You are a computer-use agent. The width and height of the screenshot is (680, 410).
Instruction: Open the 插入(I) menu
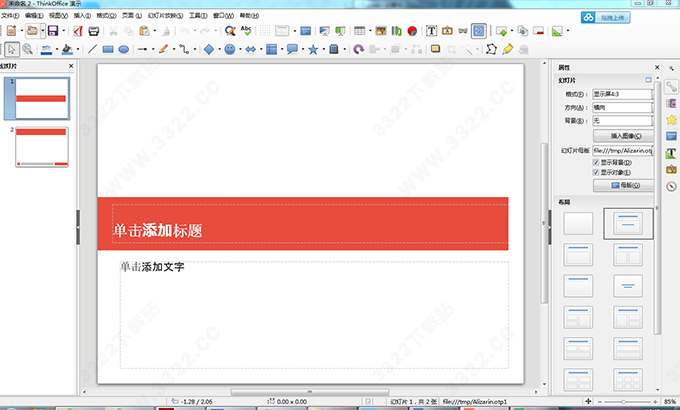point(82,16)
